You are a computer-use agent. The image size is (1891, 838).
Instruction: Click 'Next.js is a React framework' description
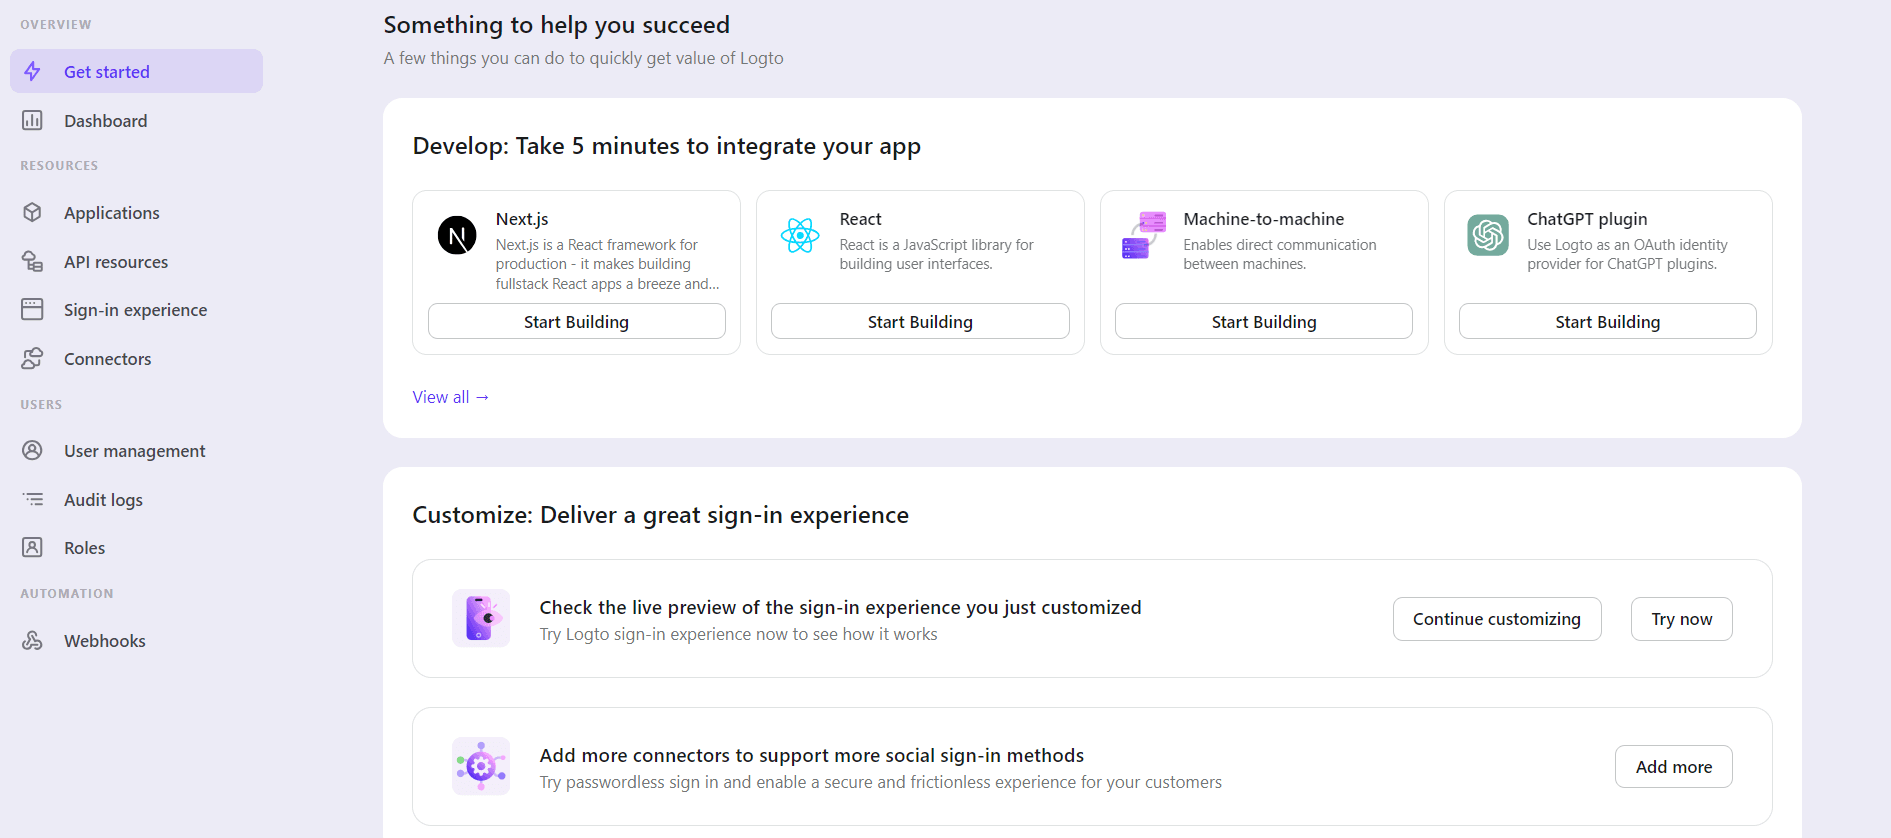(x=607, y=264)
